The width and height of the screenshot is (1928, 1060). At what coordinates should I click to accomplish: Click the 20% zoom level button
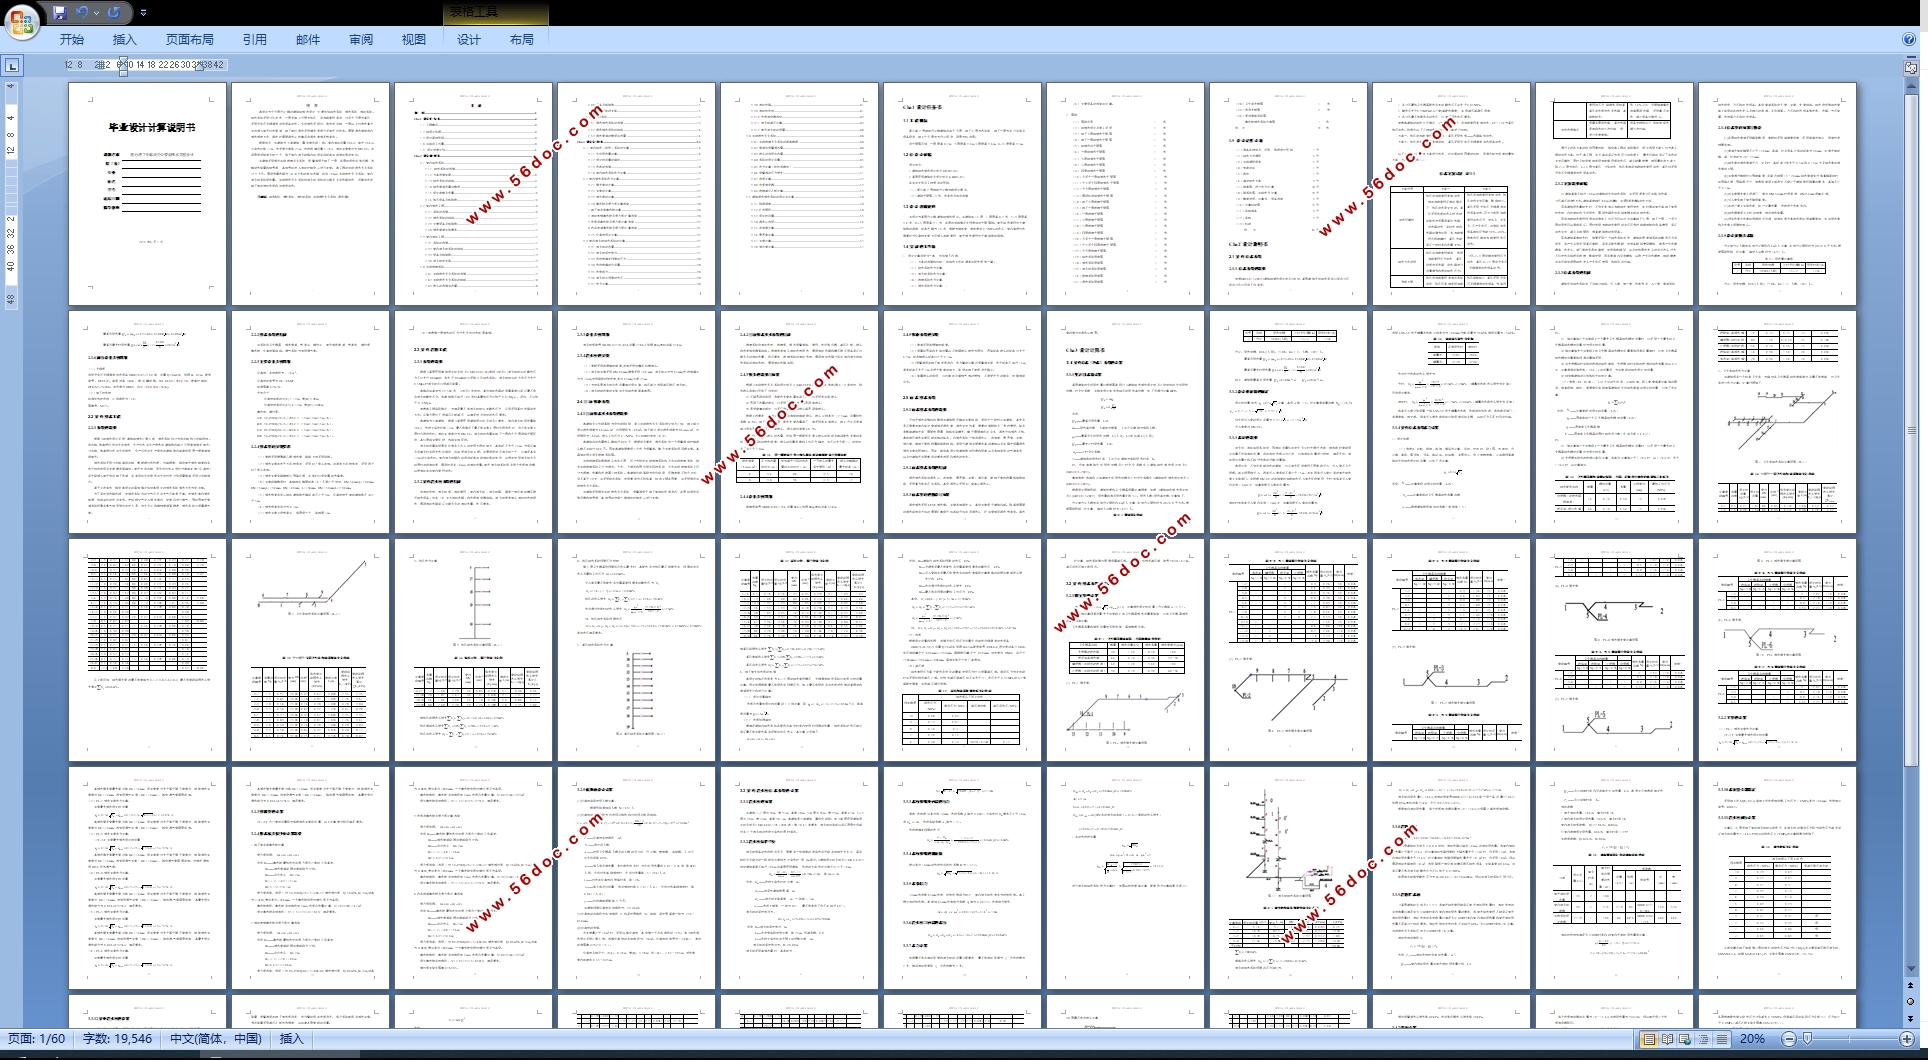[1752, 1039]
